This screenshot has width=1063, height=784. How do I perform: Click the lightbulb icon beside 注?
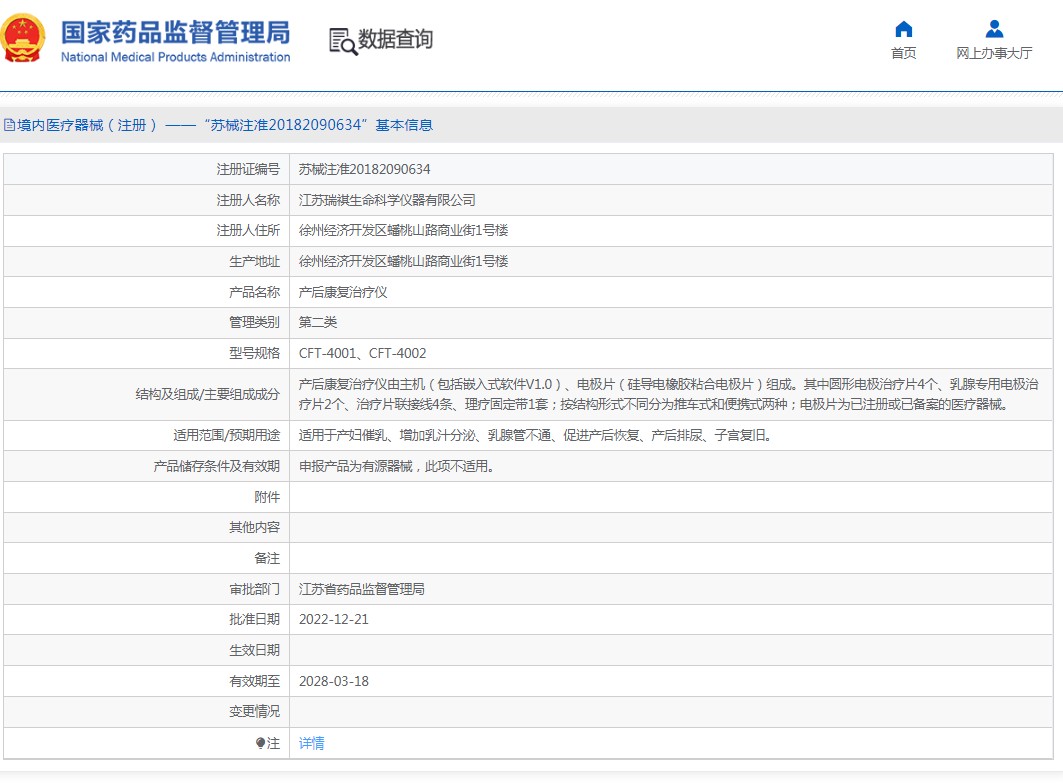tap(260, 743)
